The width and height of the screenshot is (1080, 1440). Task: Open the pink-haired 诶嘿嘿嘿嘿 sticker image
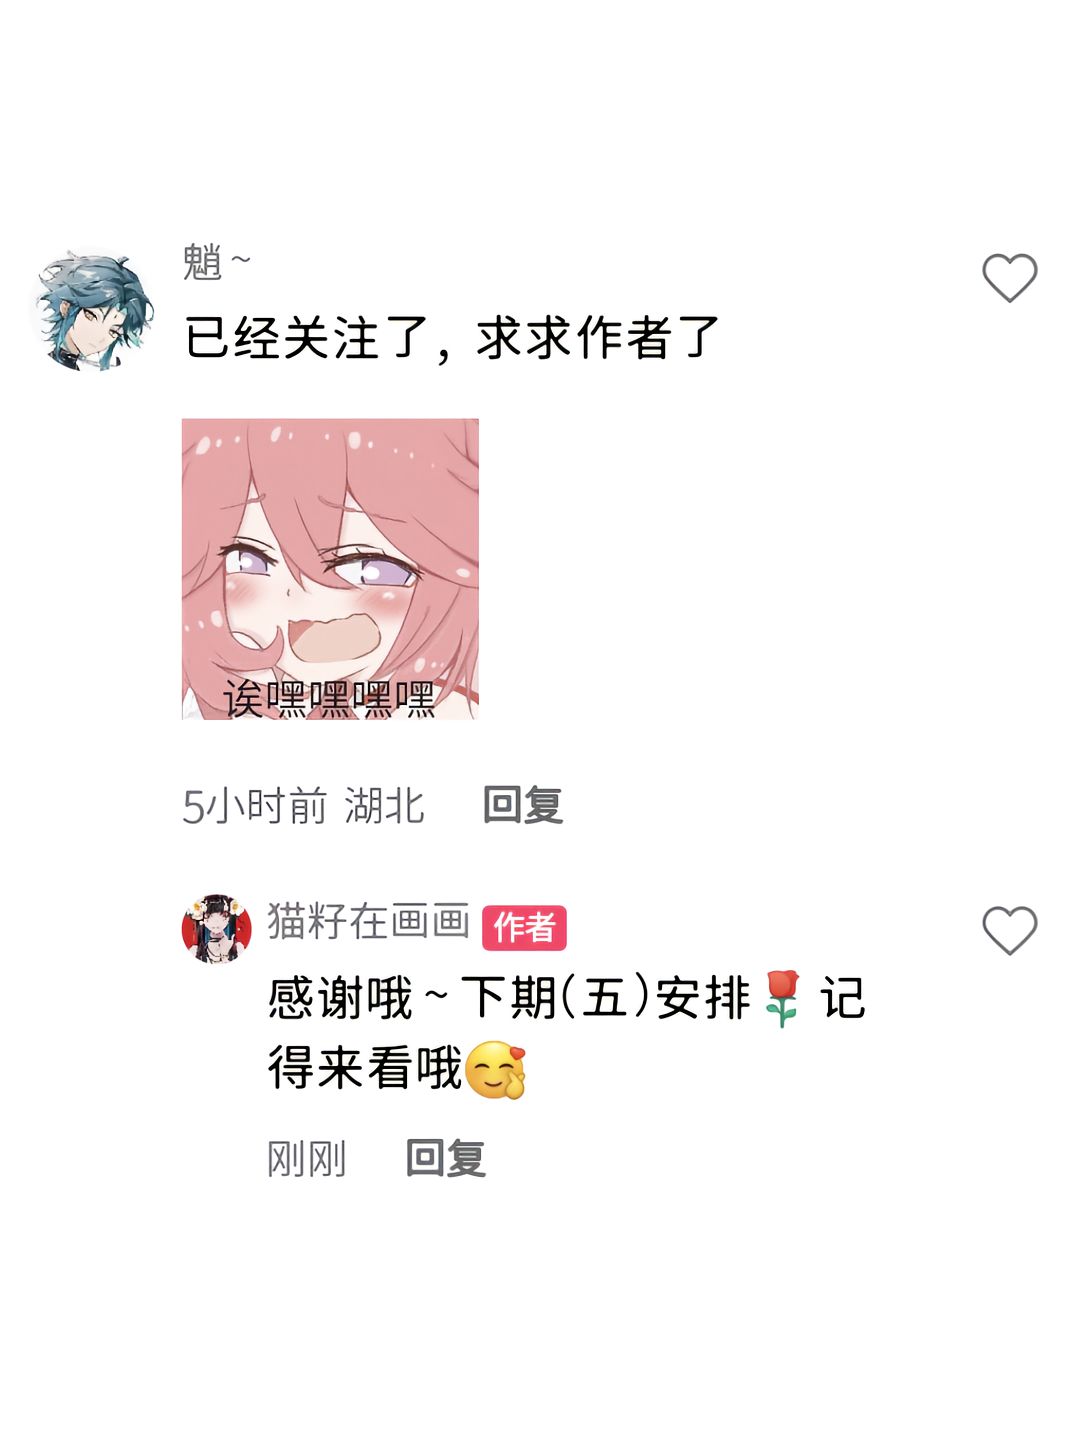330,569
